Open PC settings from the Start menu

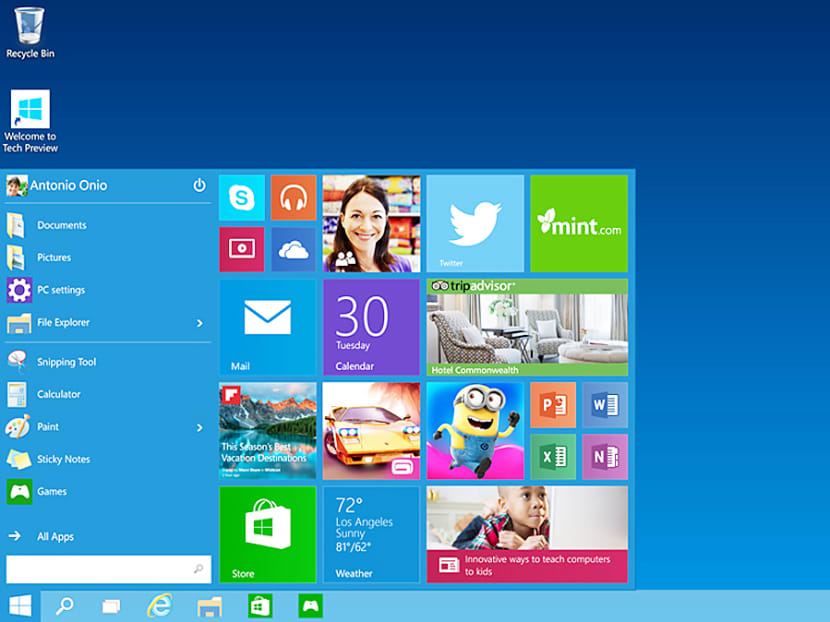(109, 290)
